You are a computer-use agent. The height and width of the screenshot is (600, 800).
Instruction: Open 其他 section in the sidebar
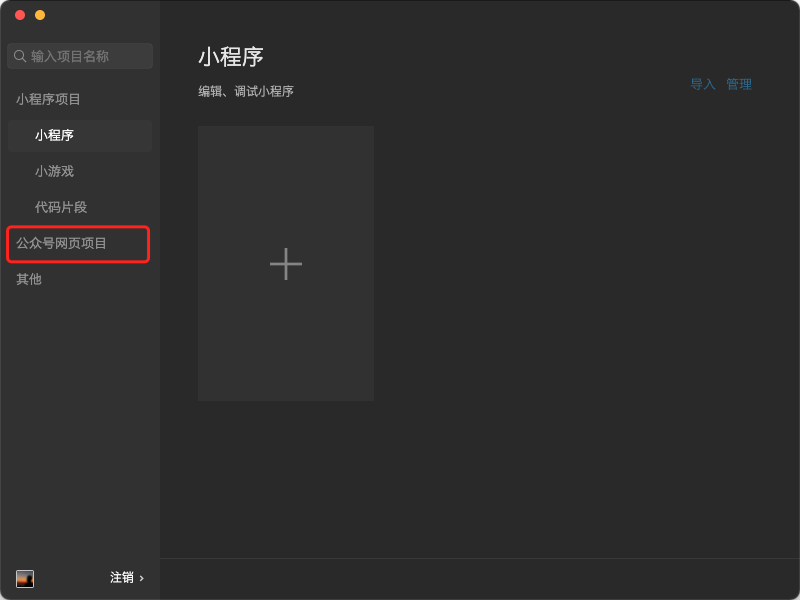(29, 279)
